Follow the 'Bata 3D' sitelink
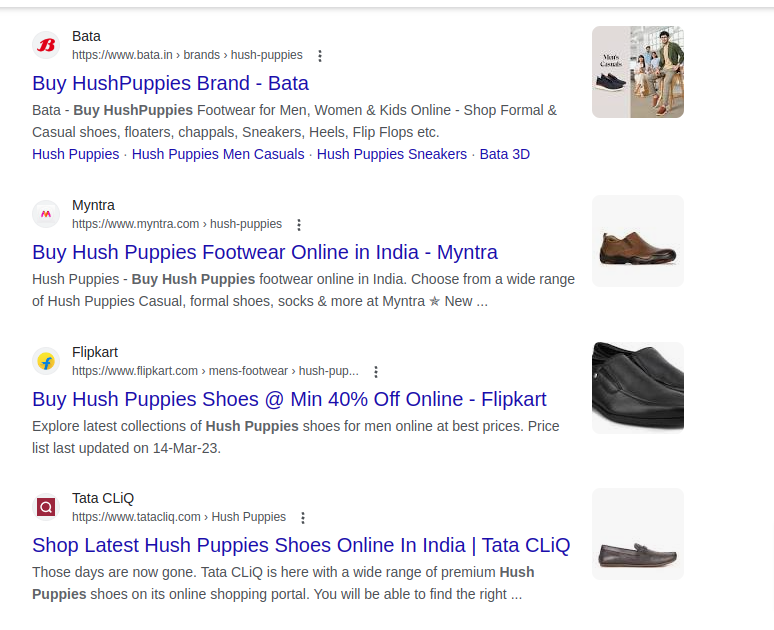The width and height of the screenshot is (774, 630). pos(504,154)
